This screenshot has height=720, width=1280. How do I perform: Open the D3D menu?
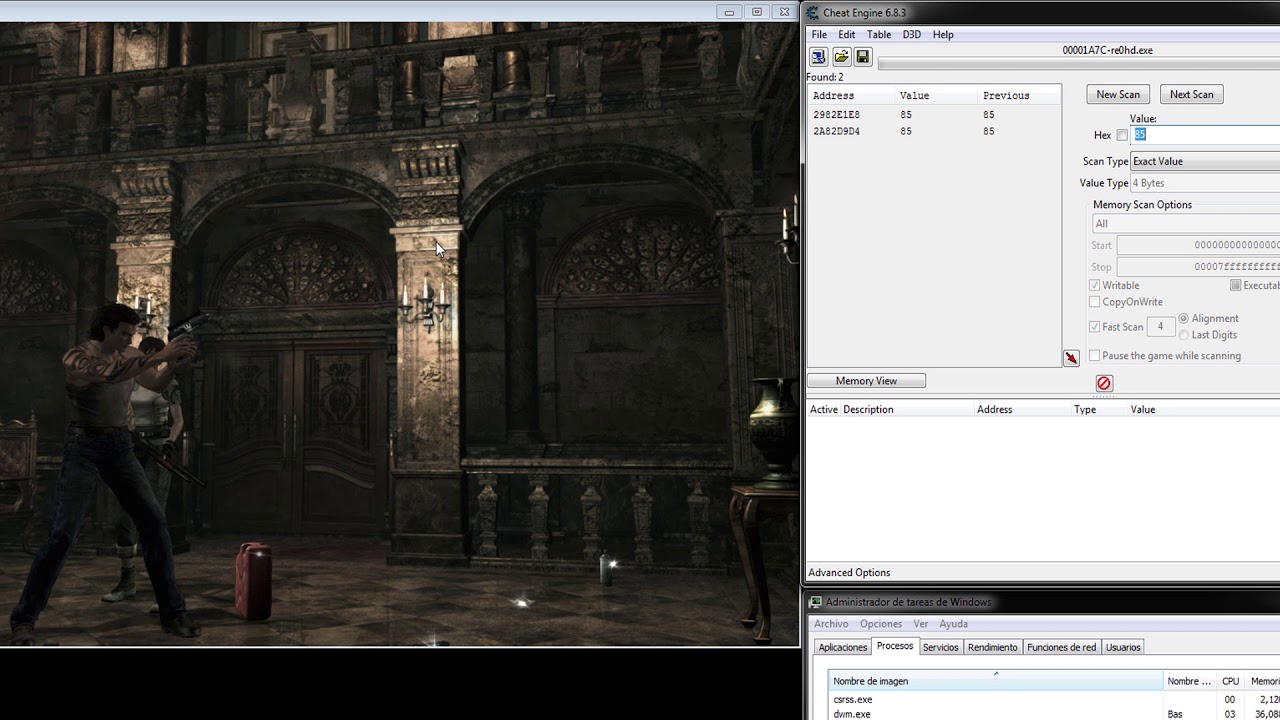[911, 34]
